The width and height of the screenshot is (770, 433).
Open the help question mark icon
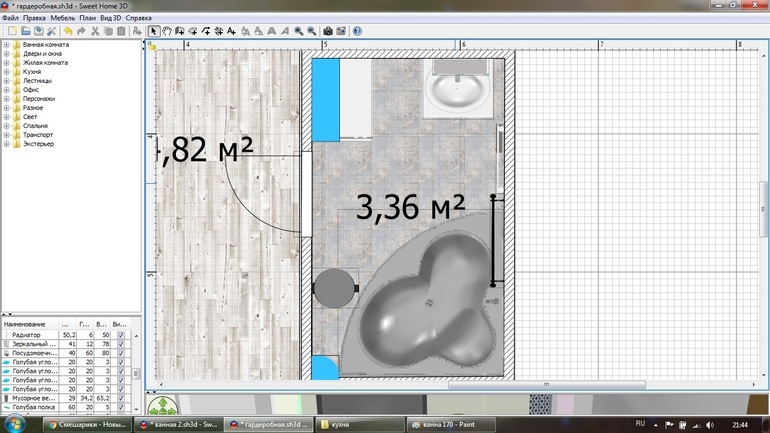pyautogui.click(x=357, y=31)
